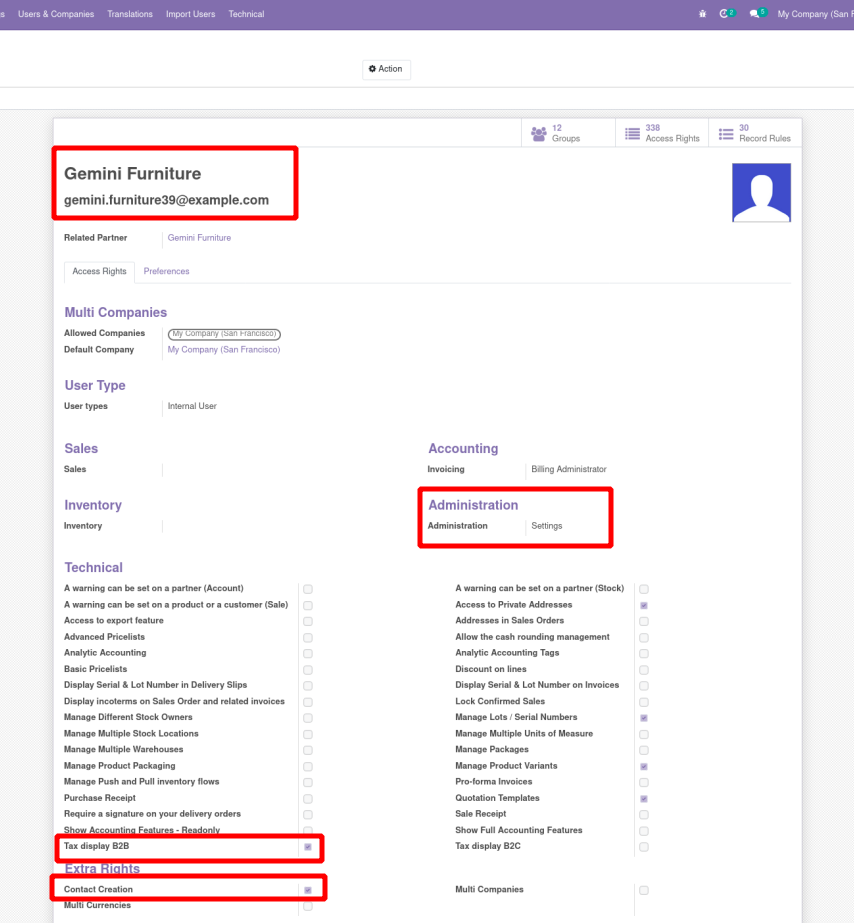854x923 pixels.
Task: Toggle Analytic Accounting checkbox
Action: coord(308,653)
